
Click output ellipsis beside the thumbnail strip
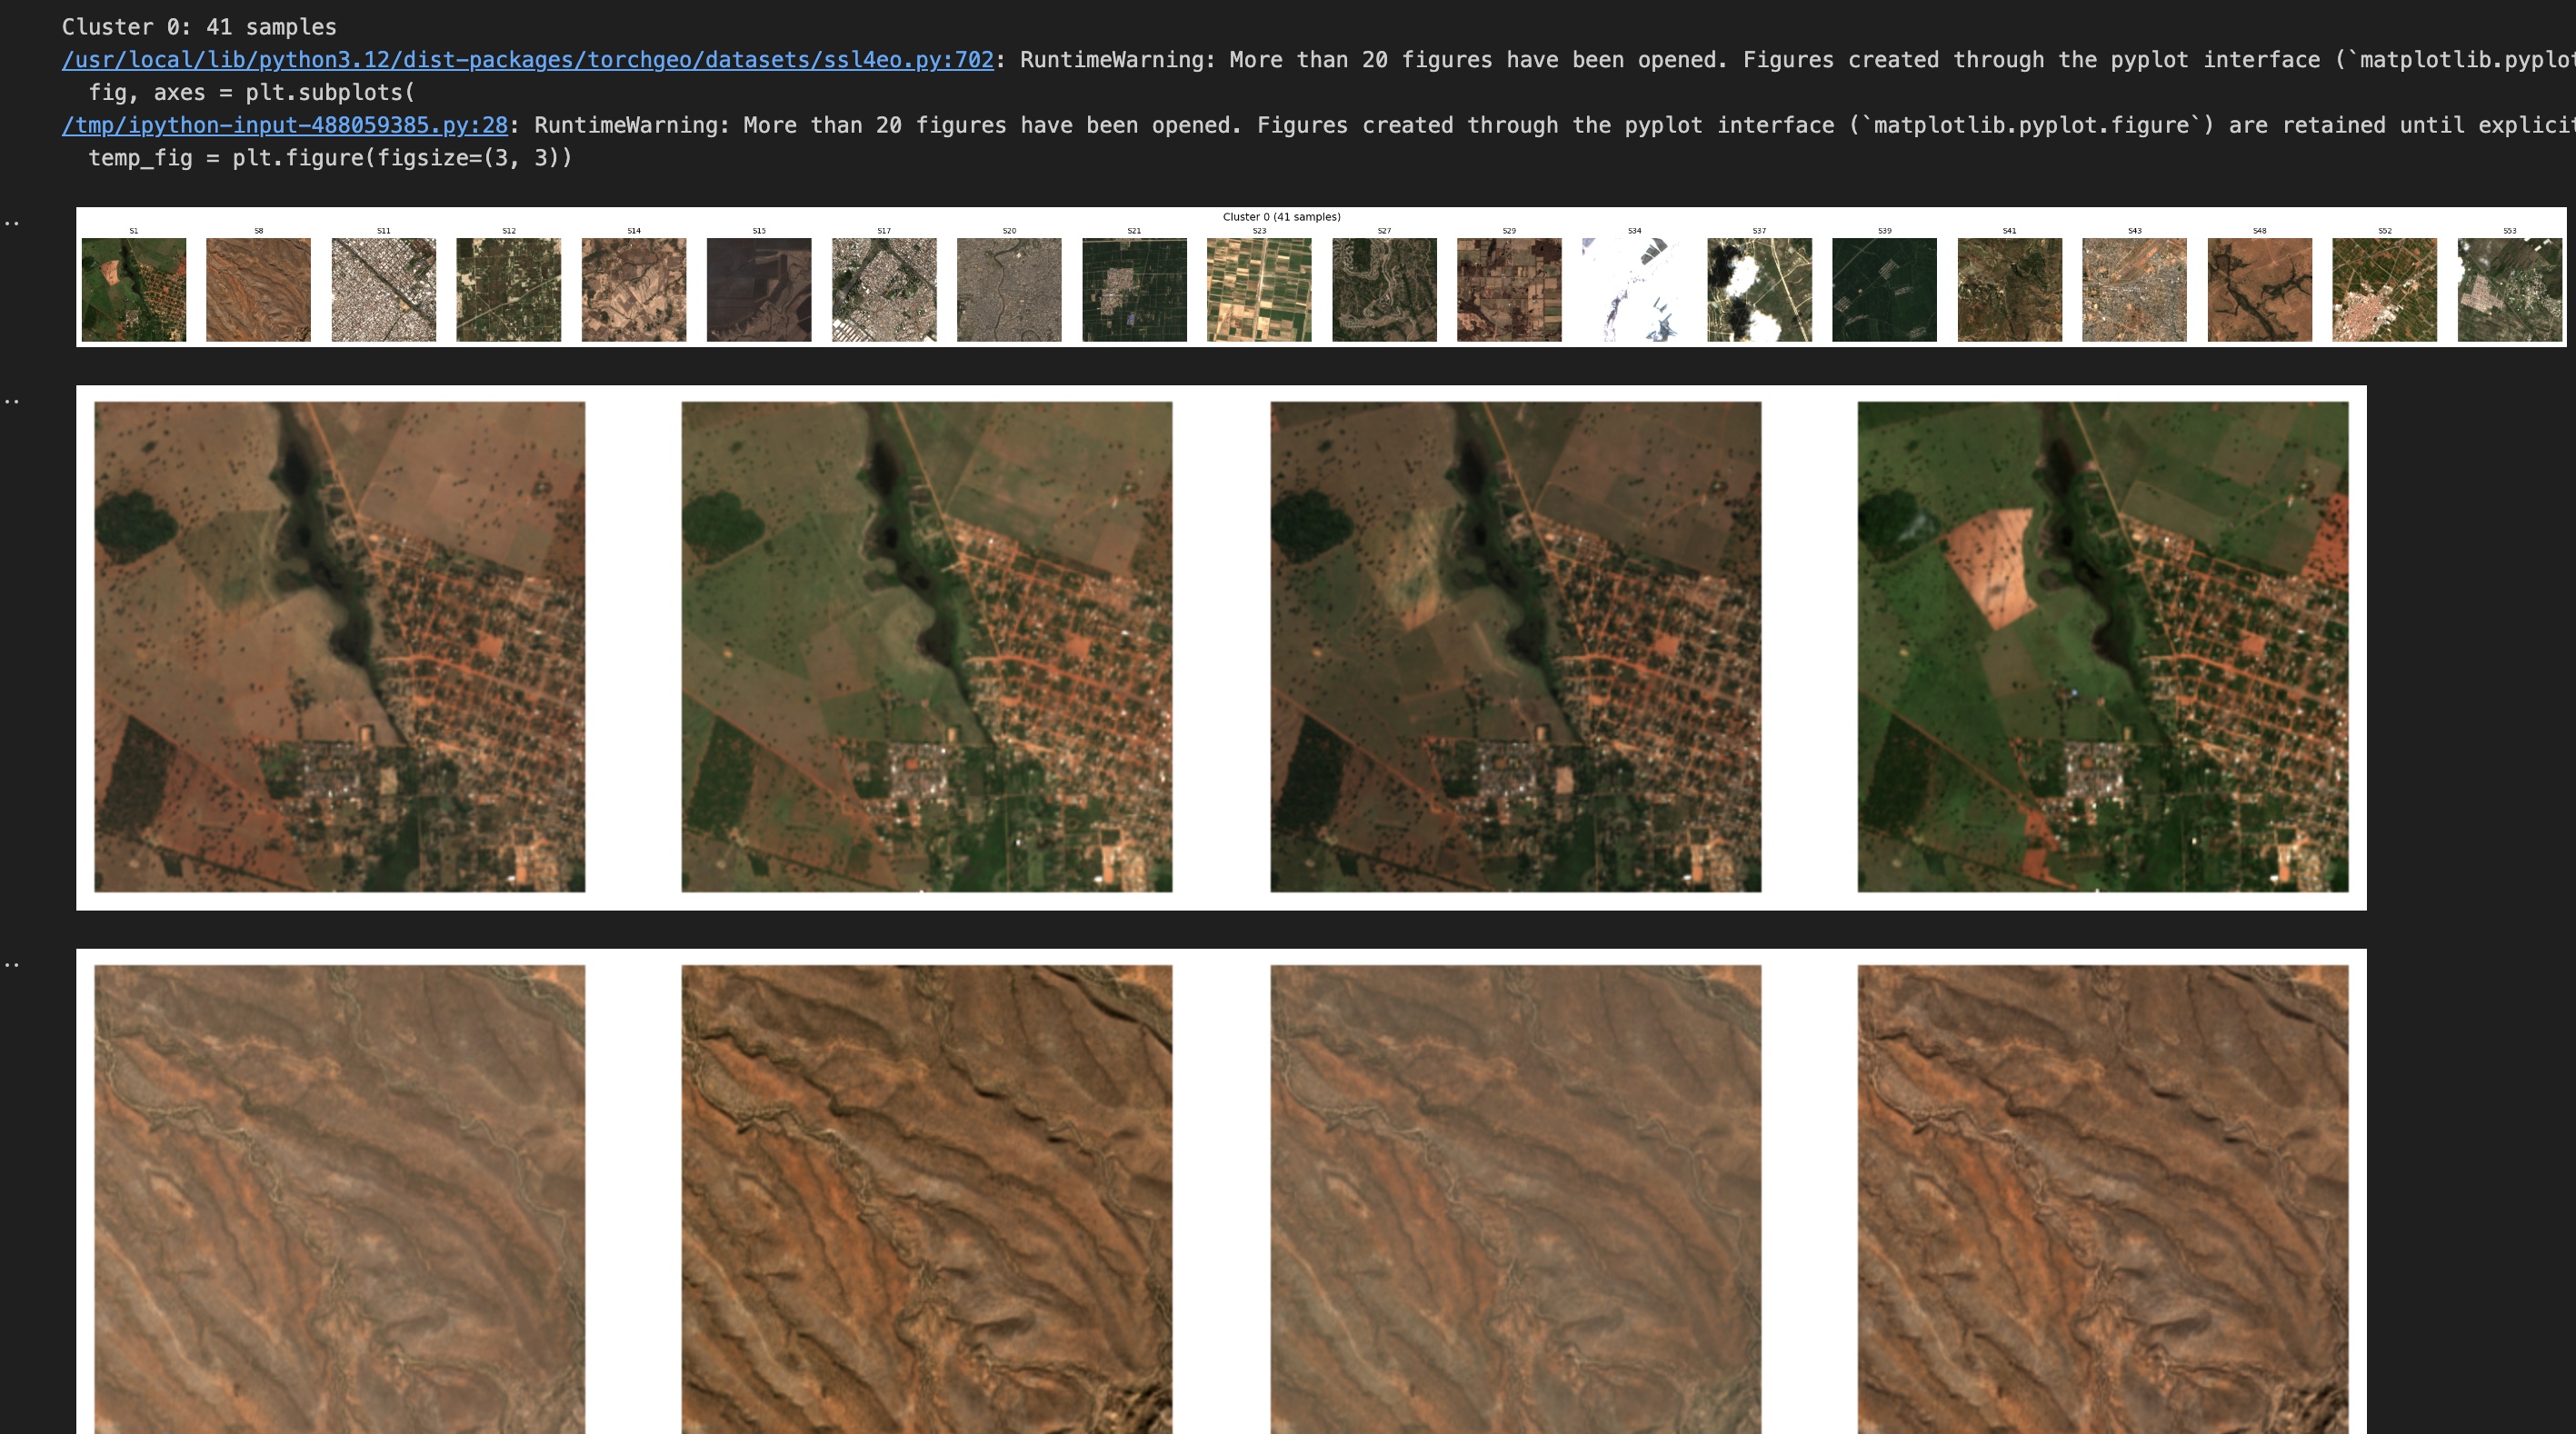pyautogui.click(x=12, y=223)
